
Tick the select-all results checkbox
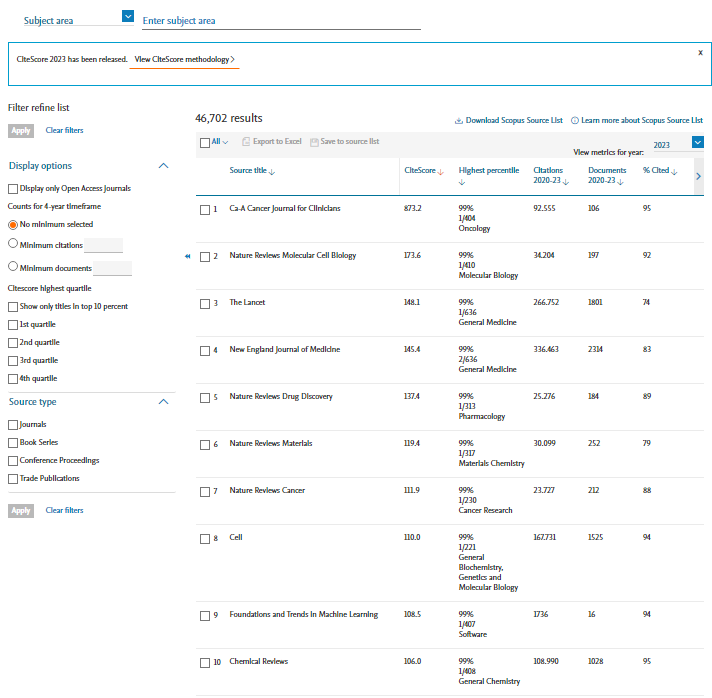[205, 143]
